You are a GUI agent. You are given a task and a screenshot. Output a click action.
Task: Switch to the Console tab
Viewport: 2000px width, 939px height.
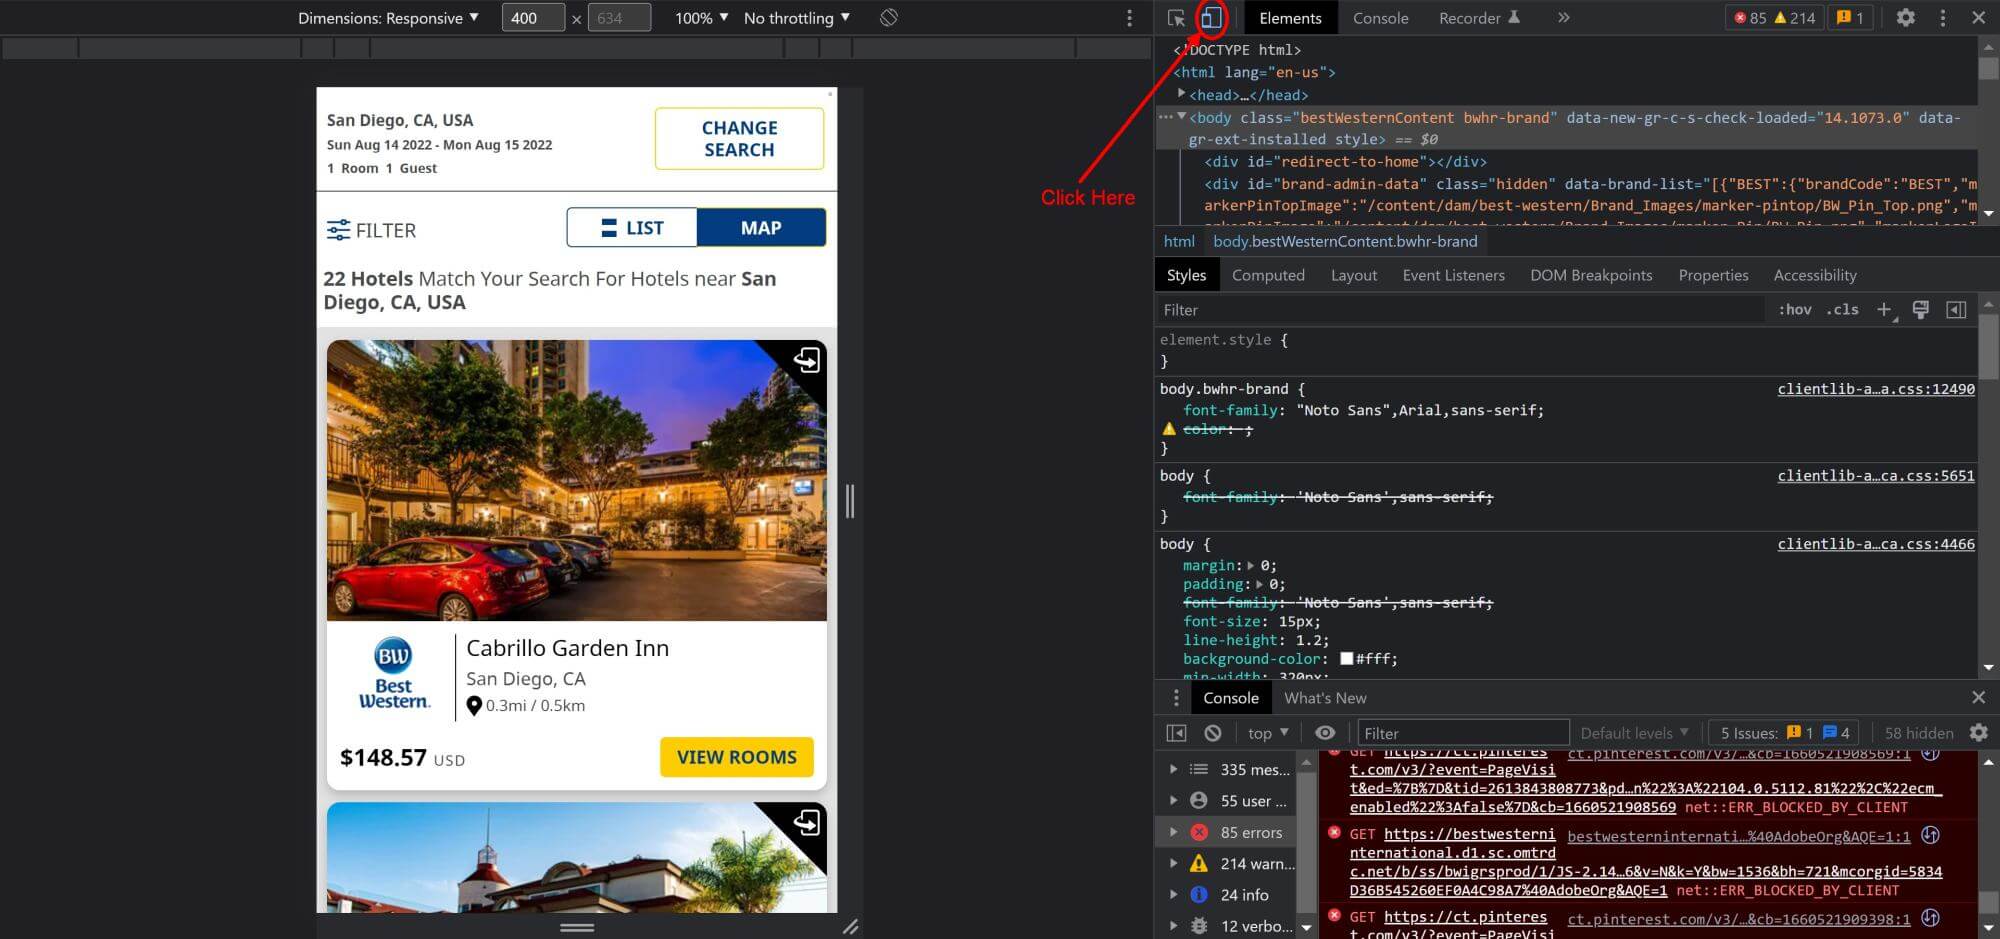pos(1380,18)
